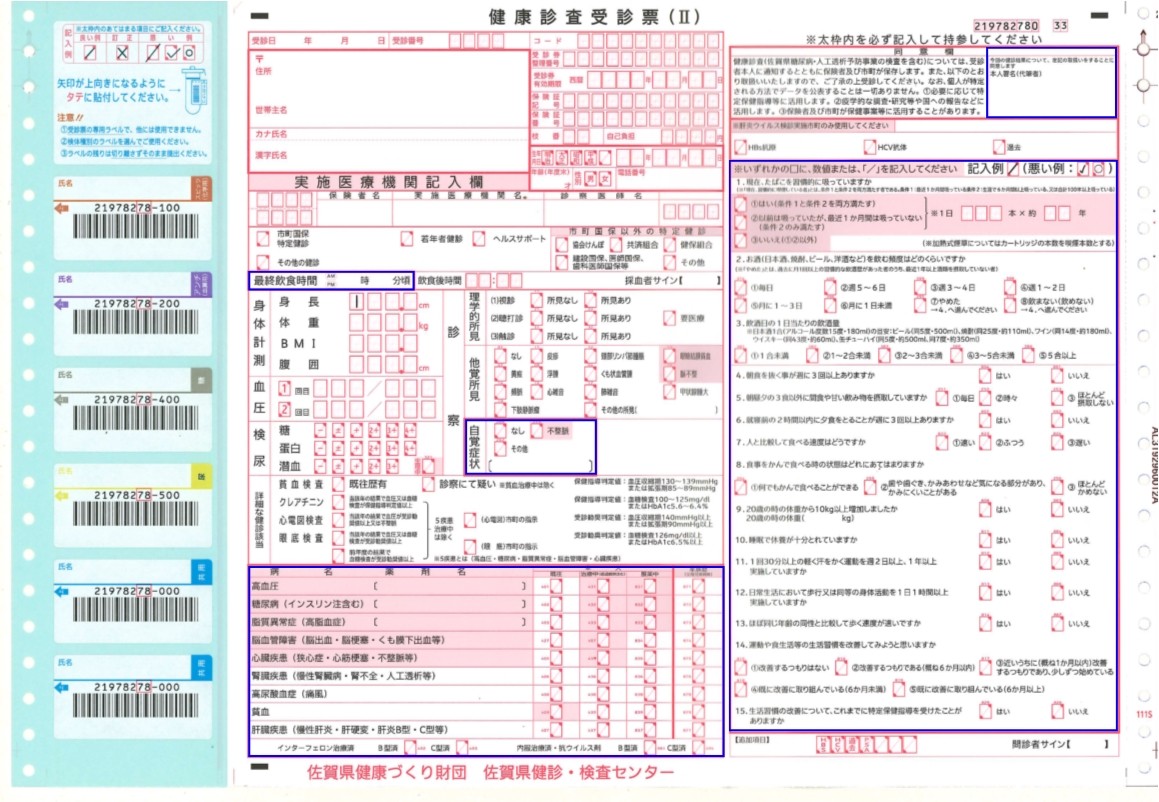Select ①改善するつもりはない for question 14
Viewport: 1159px width, 802px height.
click(x=740, y=667)
